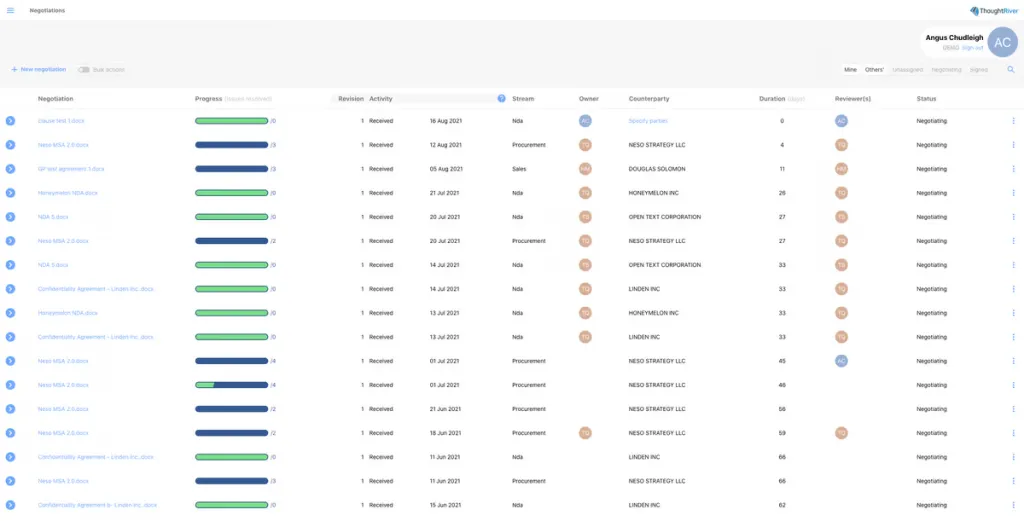Screen dimensions: 1024x521
Task: Open Angus Chudleigh's AC profile avatar
Action: tap(1002, 42)
